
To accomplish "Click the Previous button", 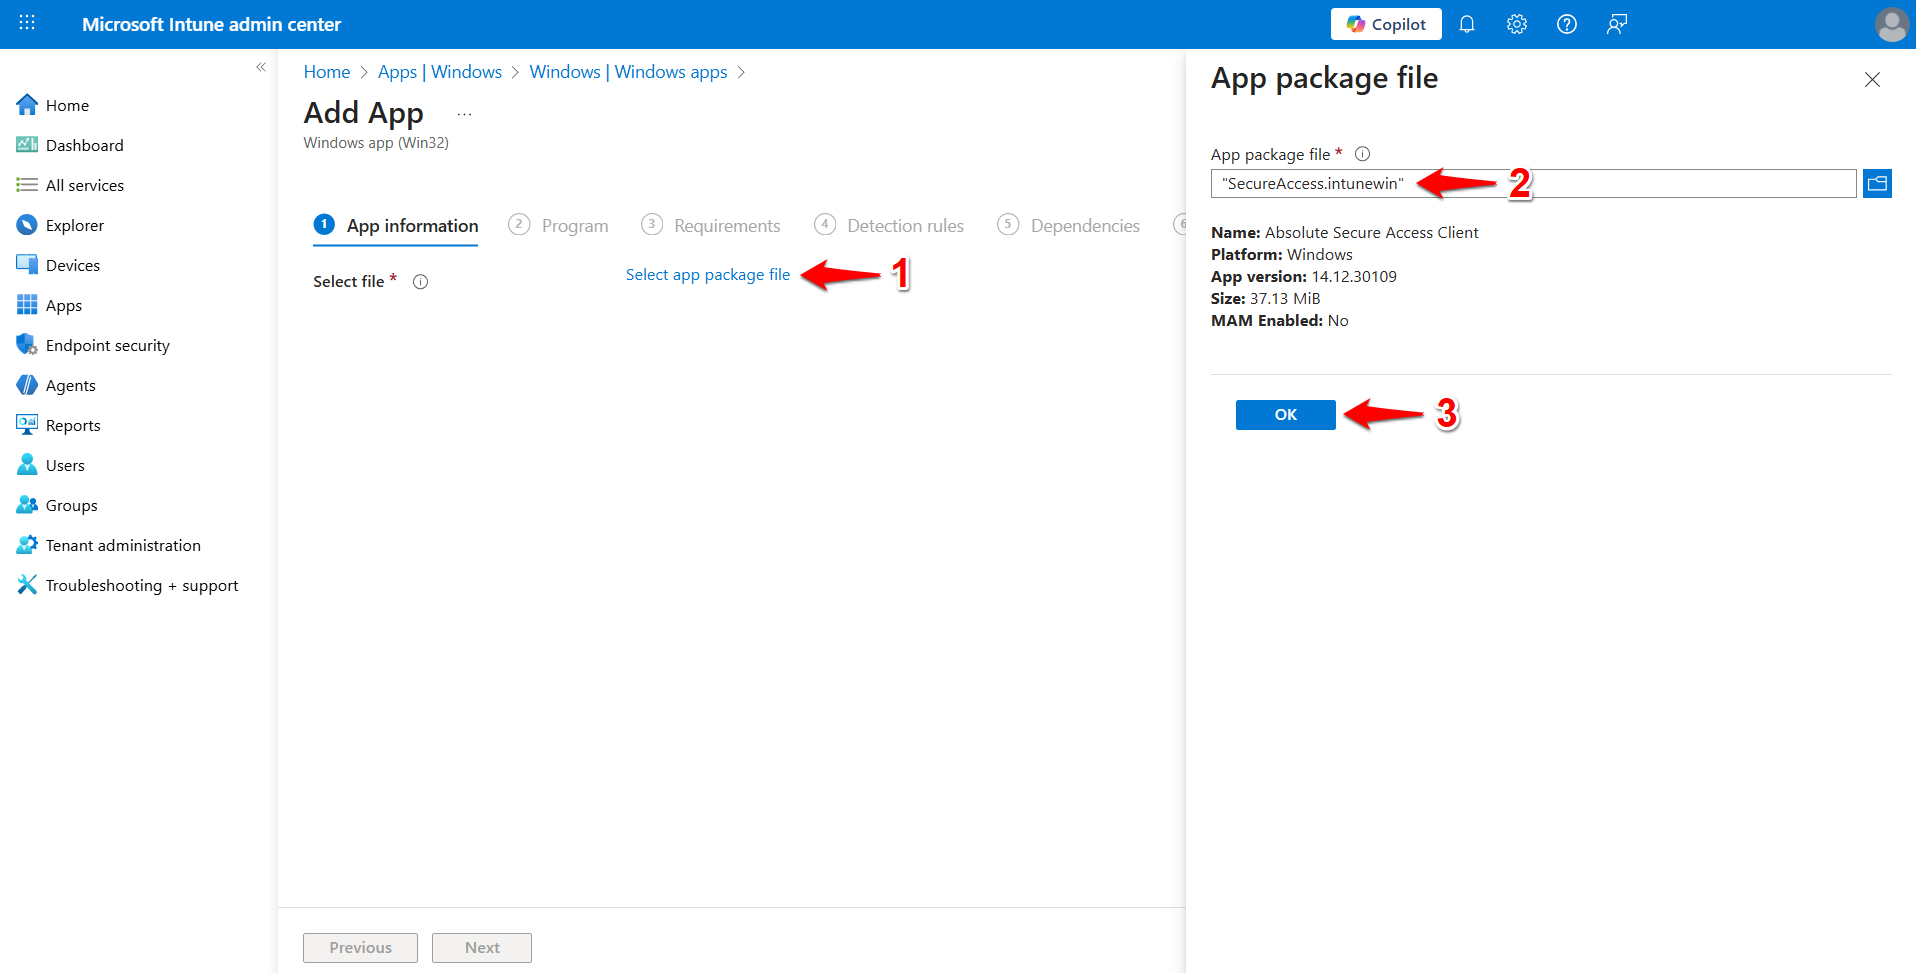I will click(x=360, y=948).
